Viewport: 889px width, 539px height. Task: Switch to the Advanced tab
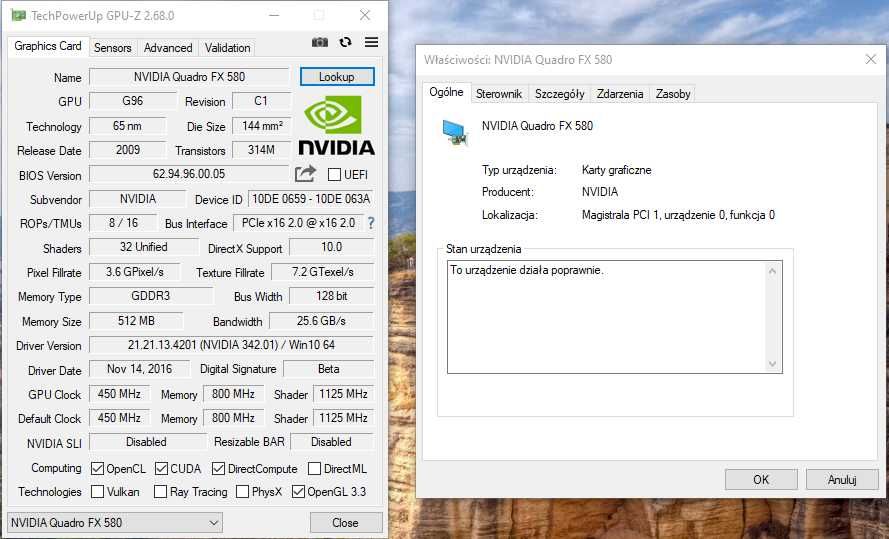point(168,48)
